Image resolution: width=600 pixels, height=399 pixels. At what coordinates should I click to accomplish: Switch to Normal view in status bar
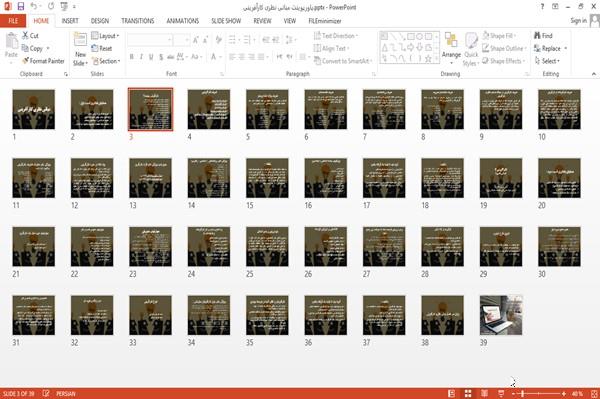452,393
